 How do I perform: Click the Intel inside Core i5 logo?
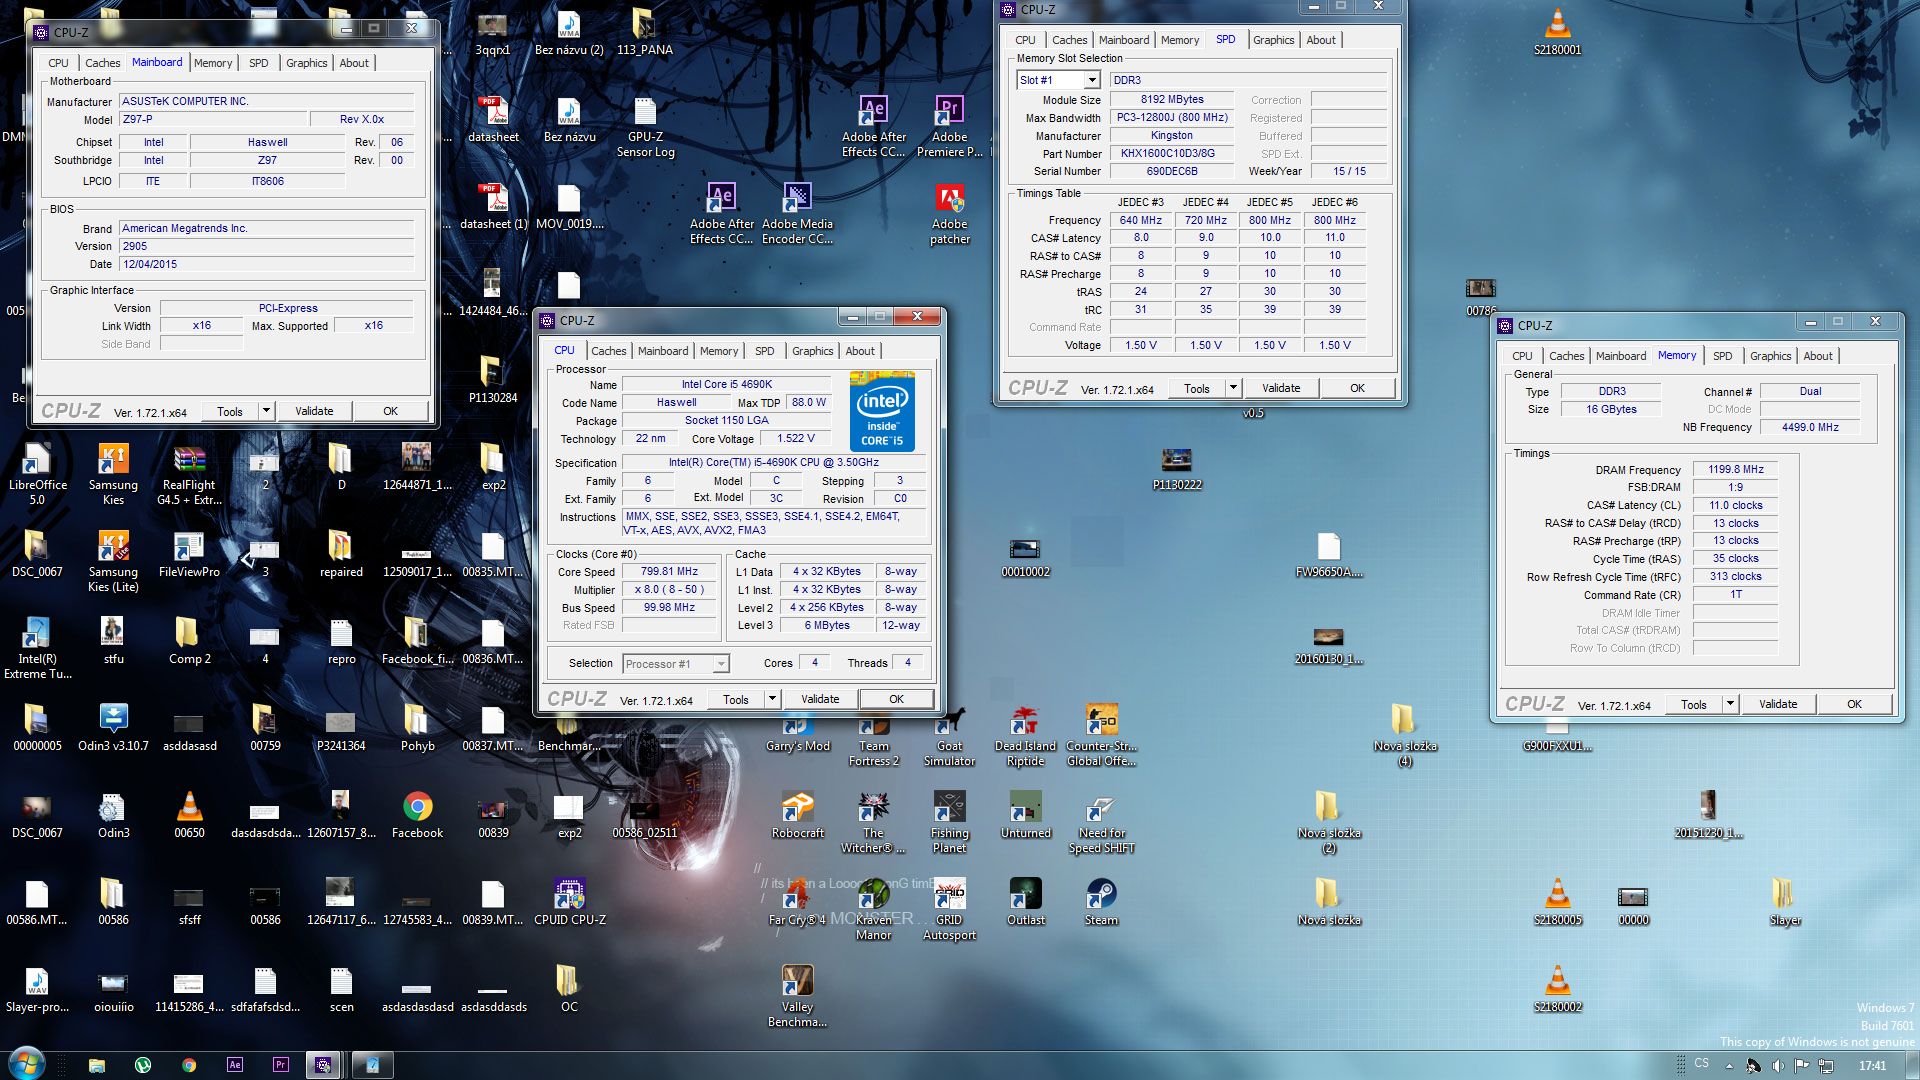(x=881, y=411)
